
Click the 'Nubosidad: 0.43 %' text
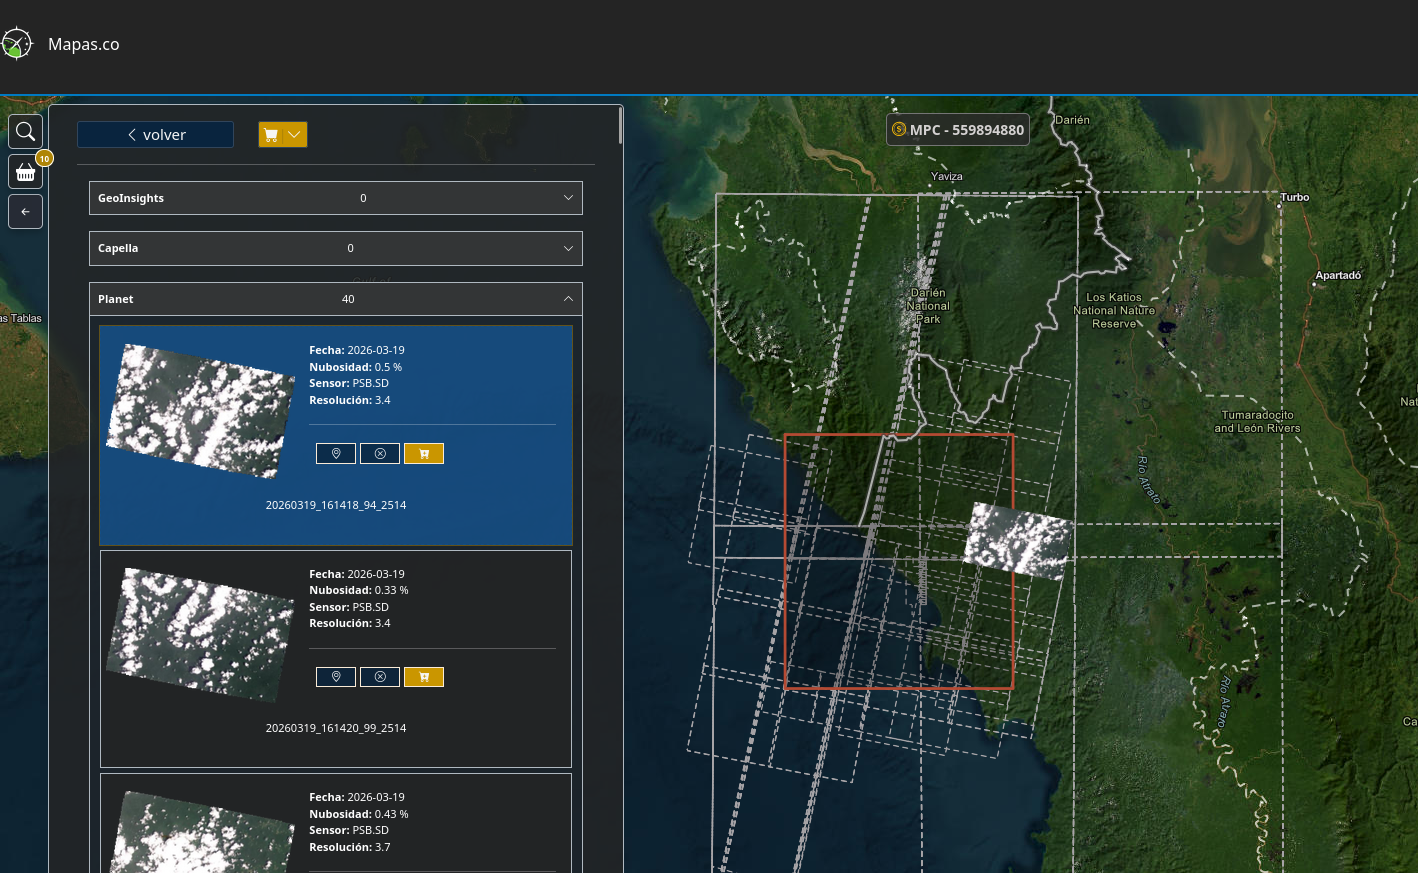(x=359, y=814)
